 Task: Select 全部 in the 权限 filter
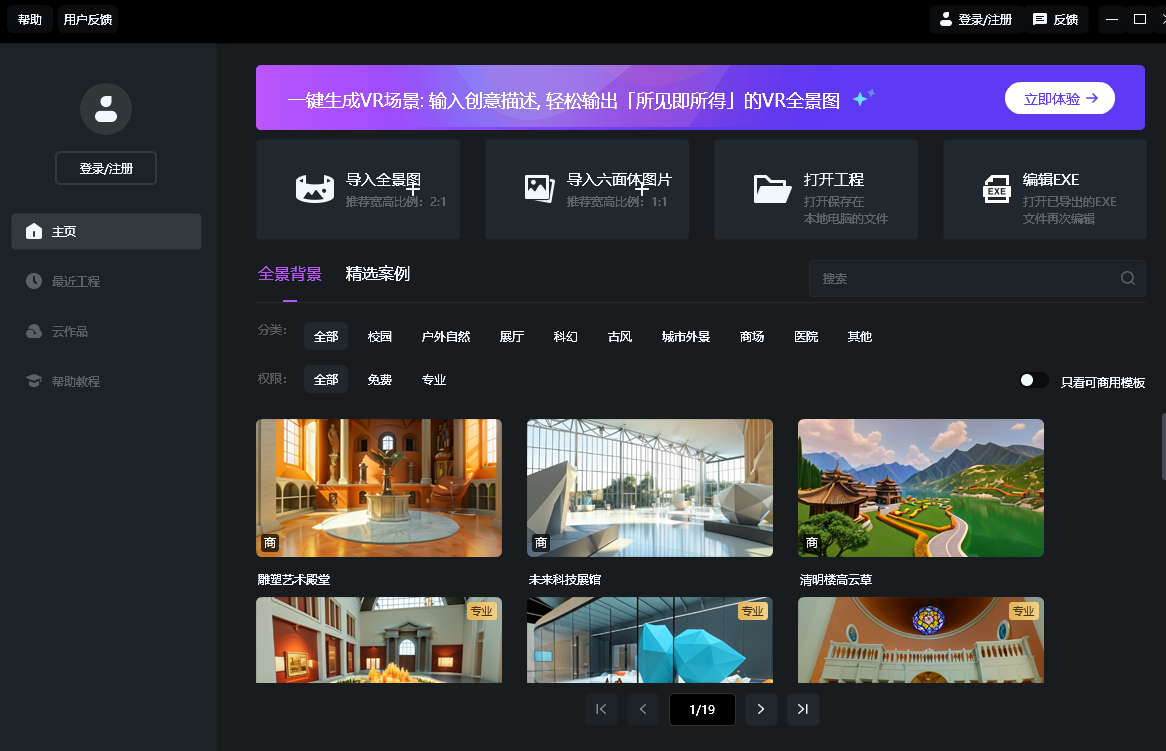click(x=326, y=380)
